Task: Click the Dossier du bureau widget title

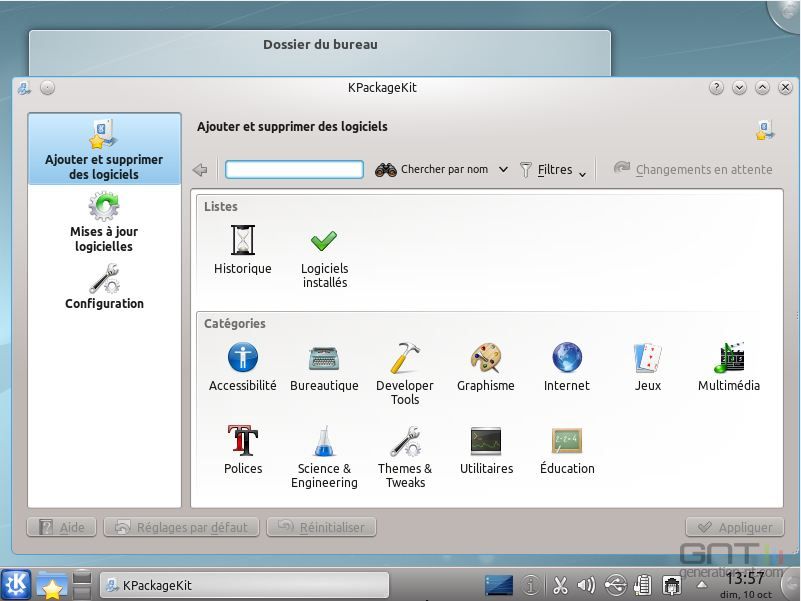Action: 320,44
